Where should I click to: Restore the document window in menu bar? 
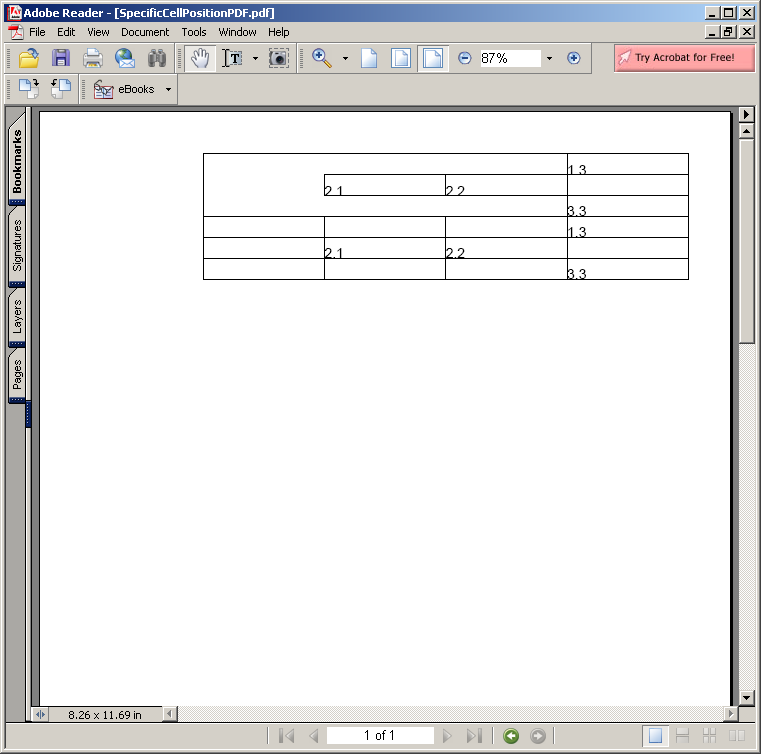coord(728,32)
